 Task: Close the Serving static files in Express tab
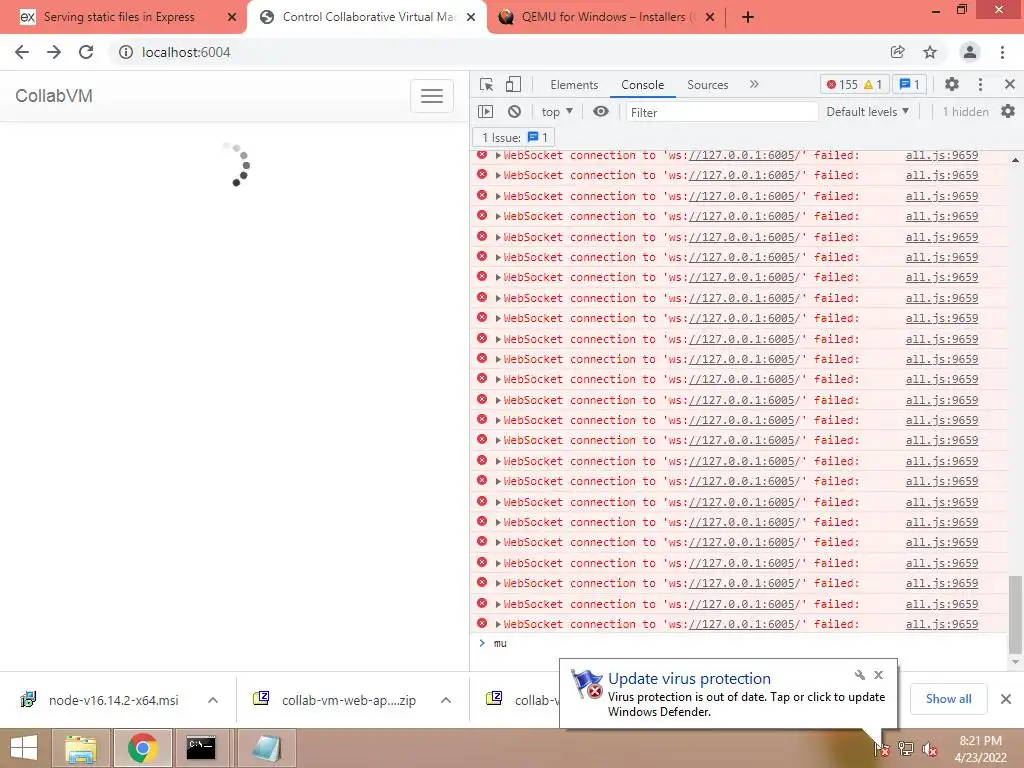click(232, 17)
